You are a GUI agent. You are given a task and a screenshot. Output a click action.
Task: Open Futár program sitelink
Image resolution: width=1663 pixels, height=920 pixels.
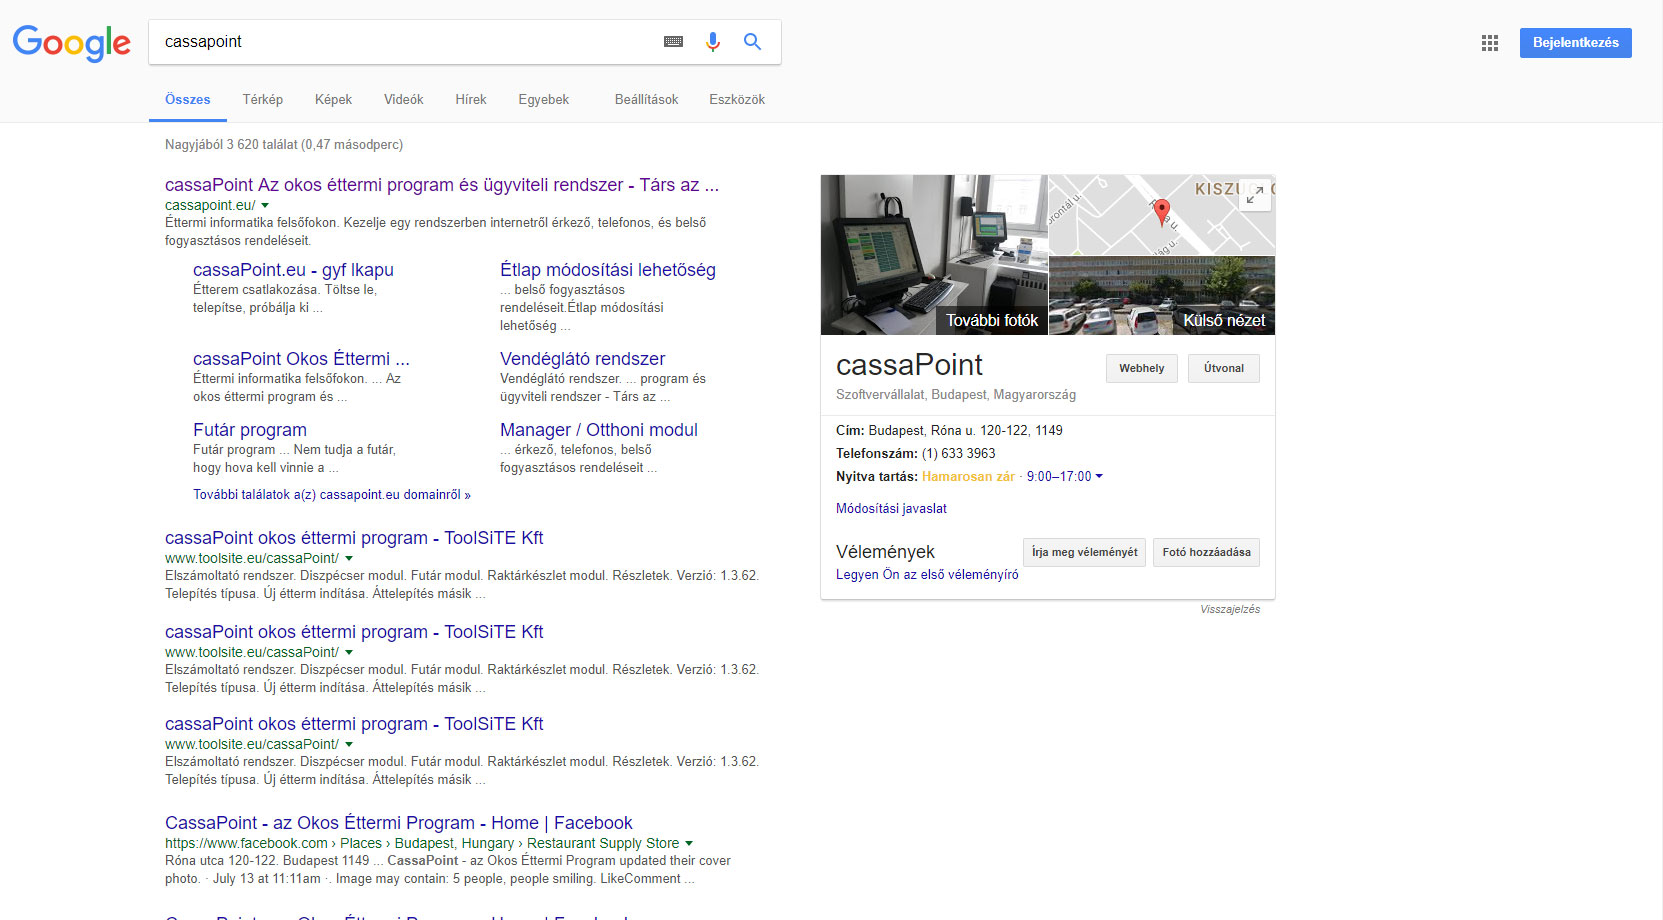250,430
